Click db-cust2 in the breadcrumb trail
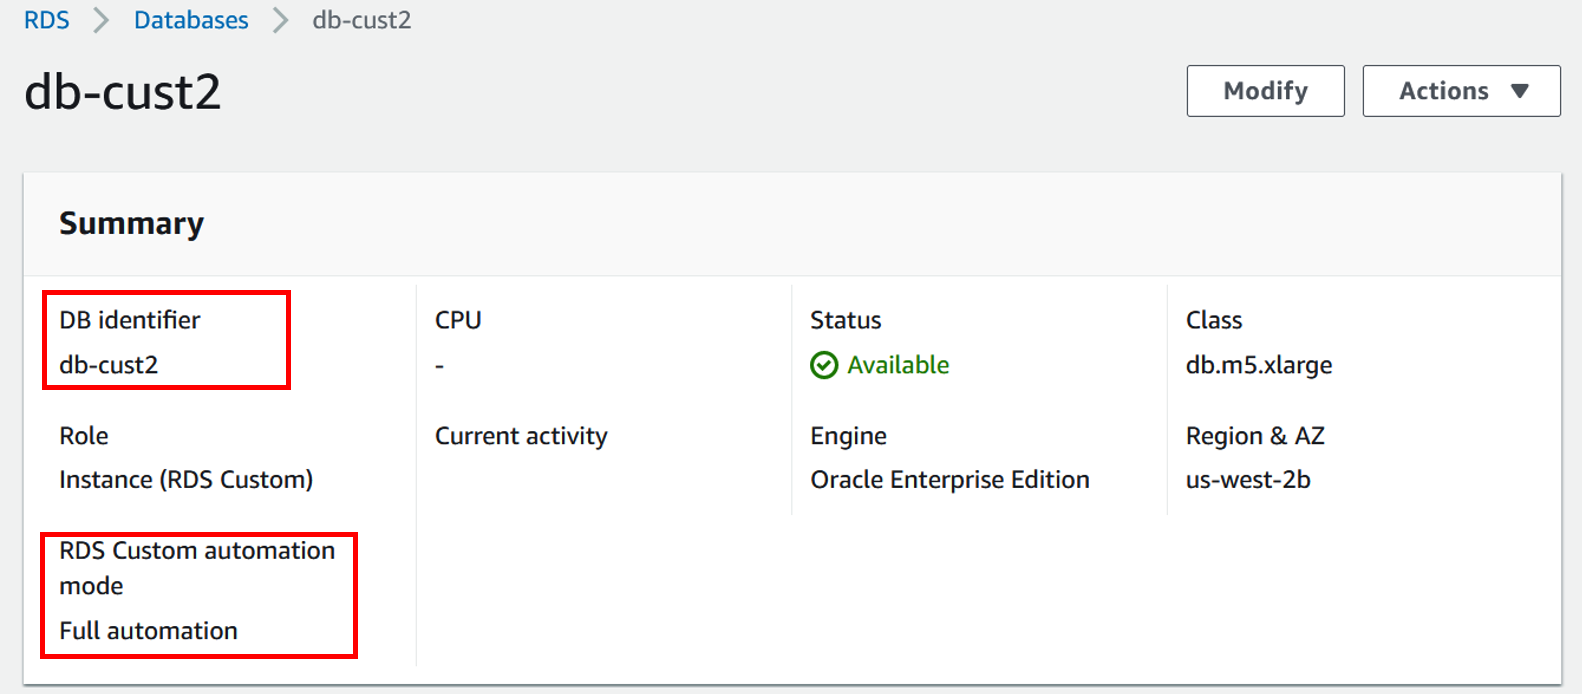1582x694 pixels. (361, 20)
